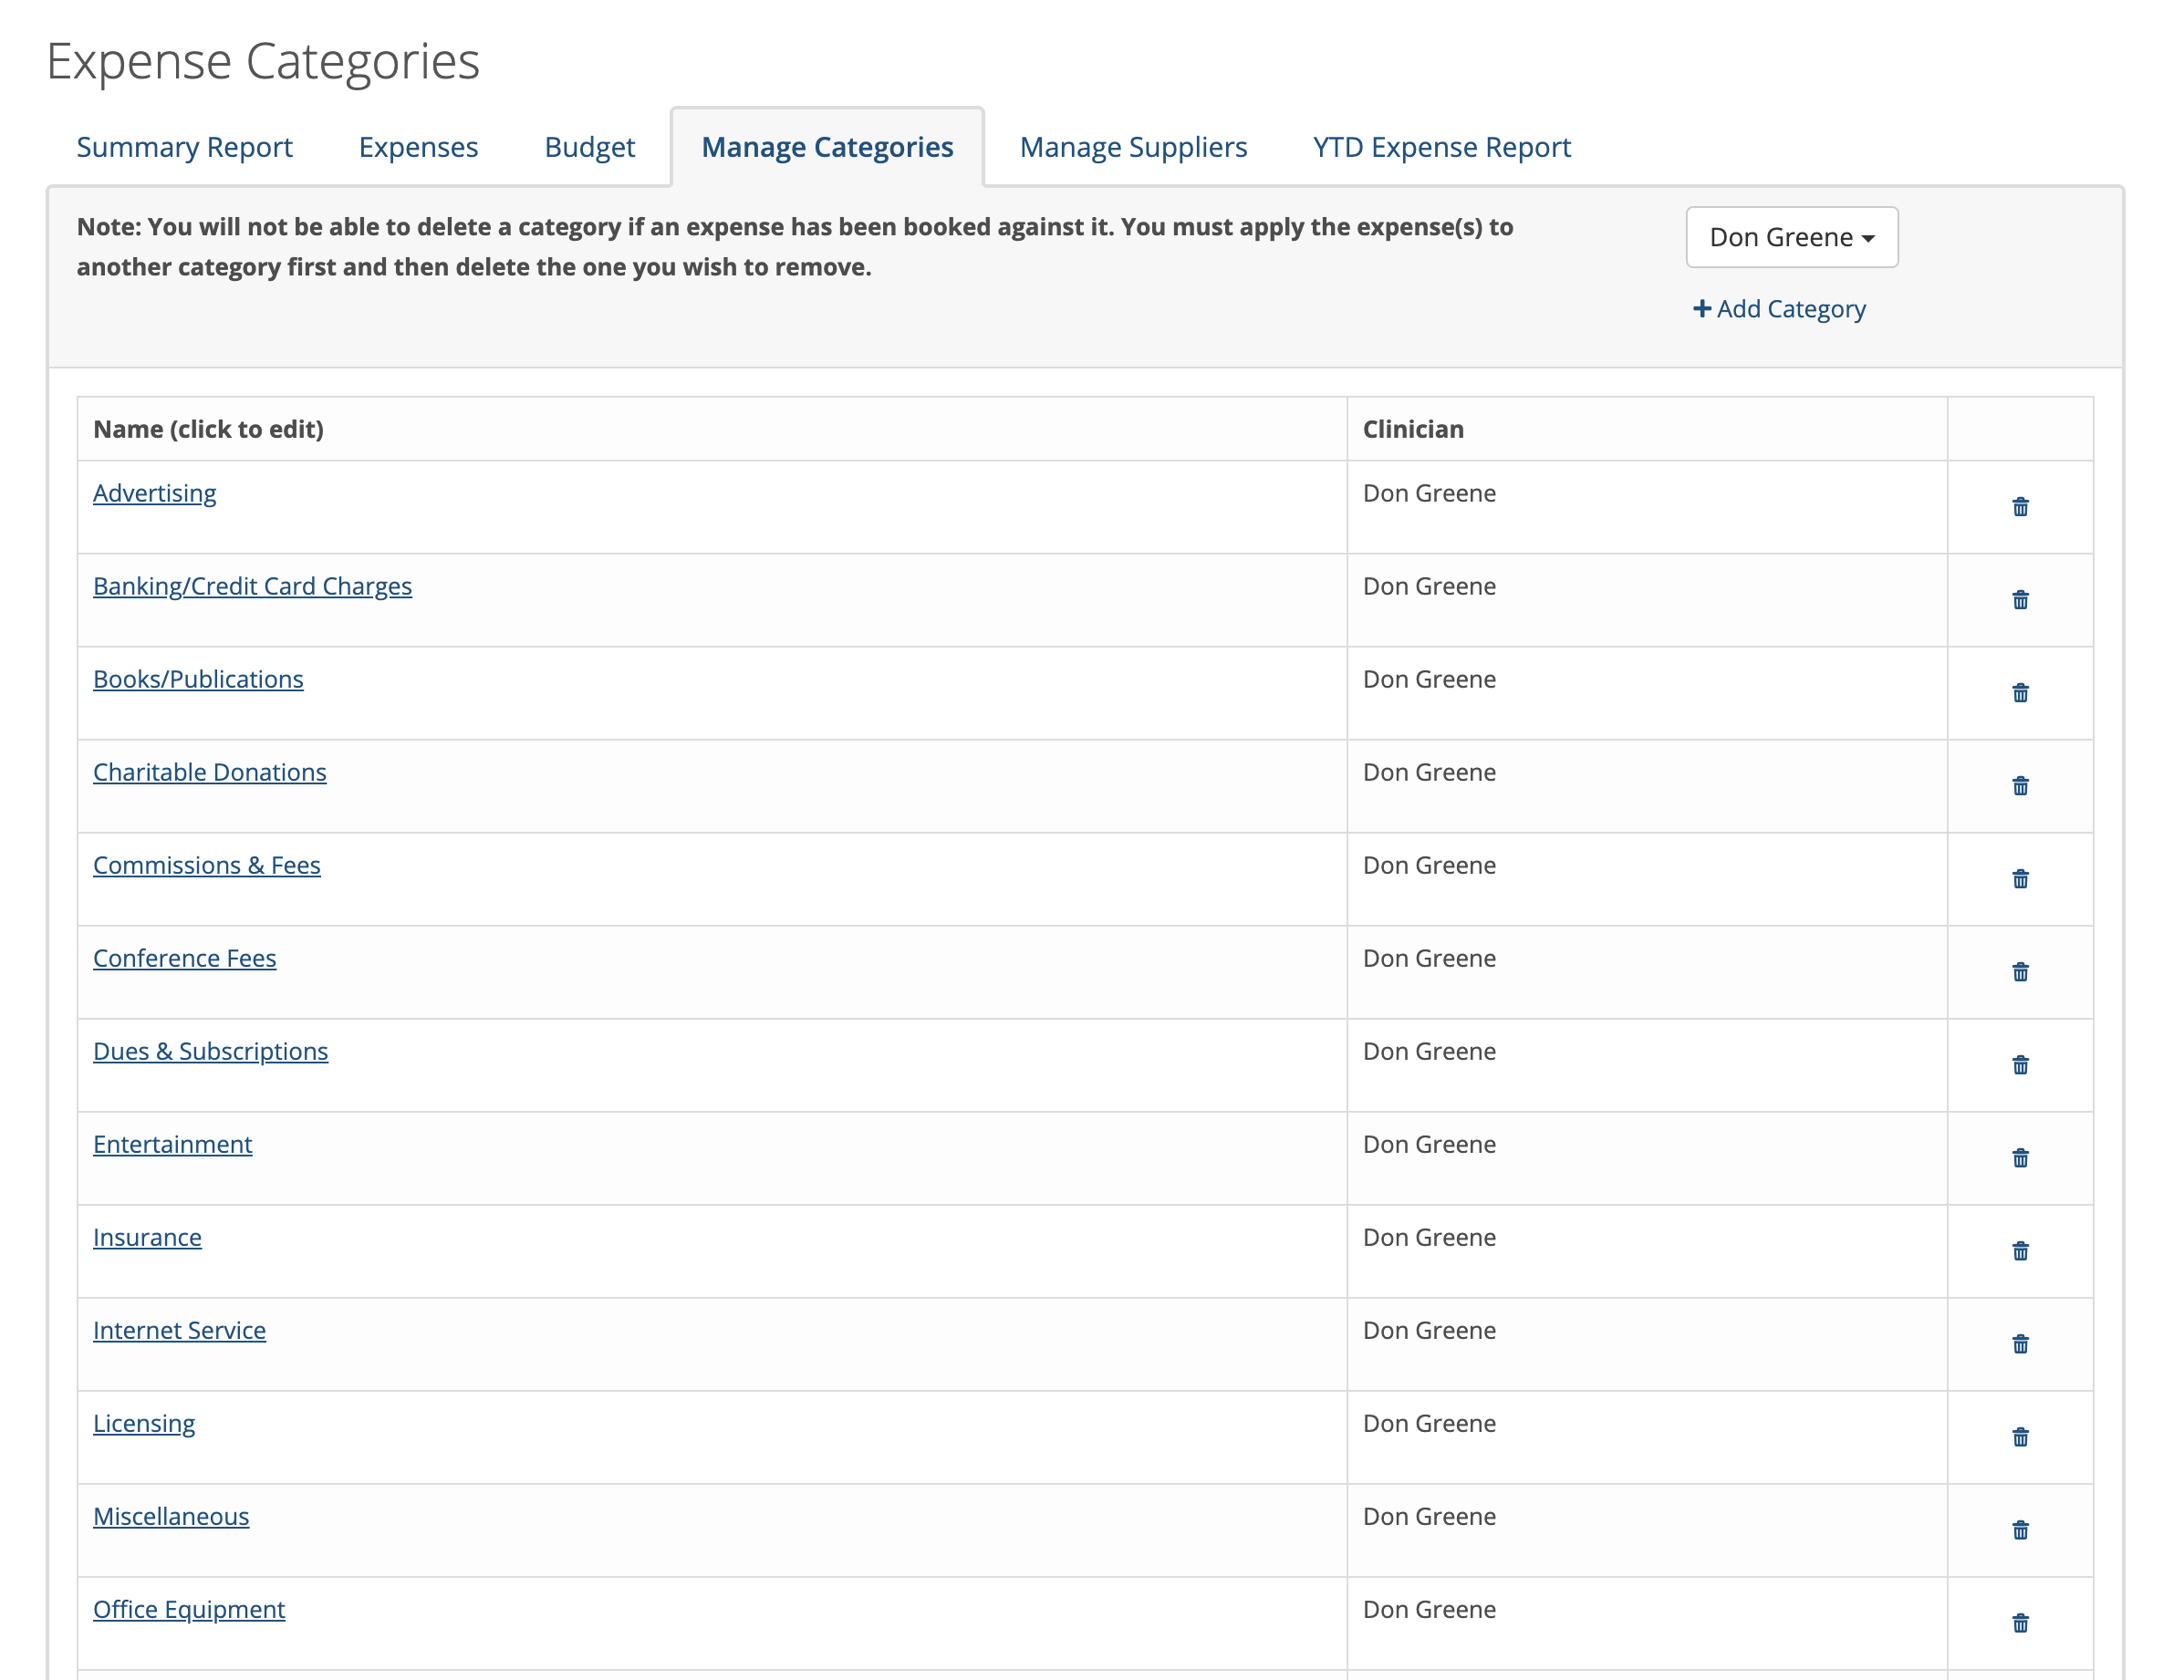2184x1680 pixels.
Task: Edit the Licensing category
Action: tap(144, 1423)
